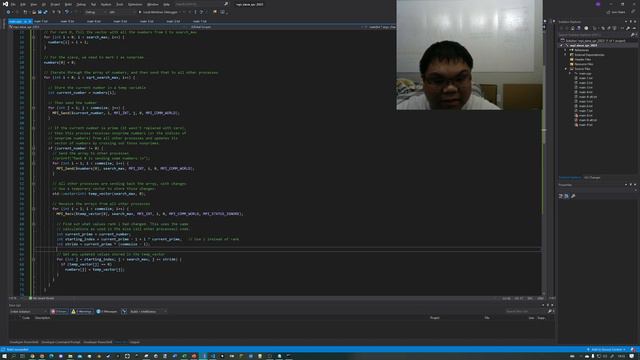Sort Error List by Description column
Viewport: 640px width, 360px height.
pos(42,318)
